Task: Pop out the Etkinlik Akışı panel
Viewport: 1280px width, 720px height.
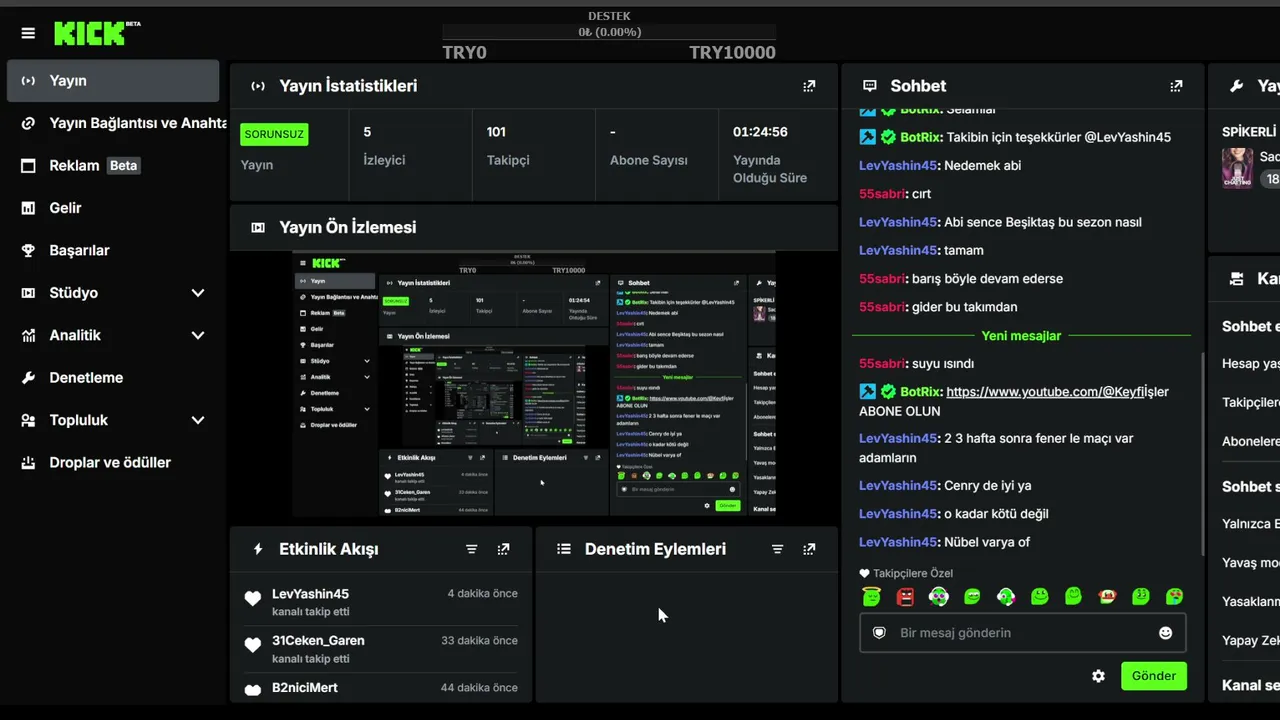Action: tap(503, 549)
